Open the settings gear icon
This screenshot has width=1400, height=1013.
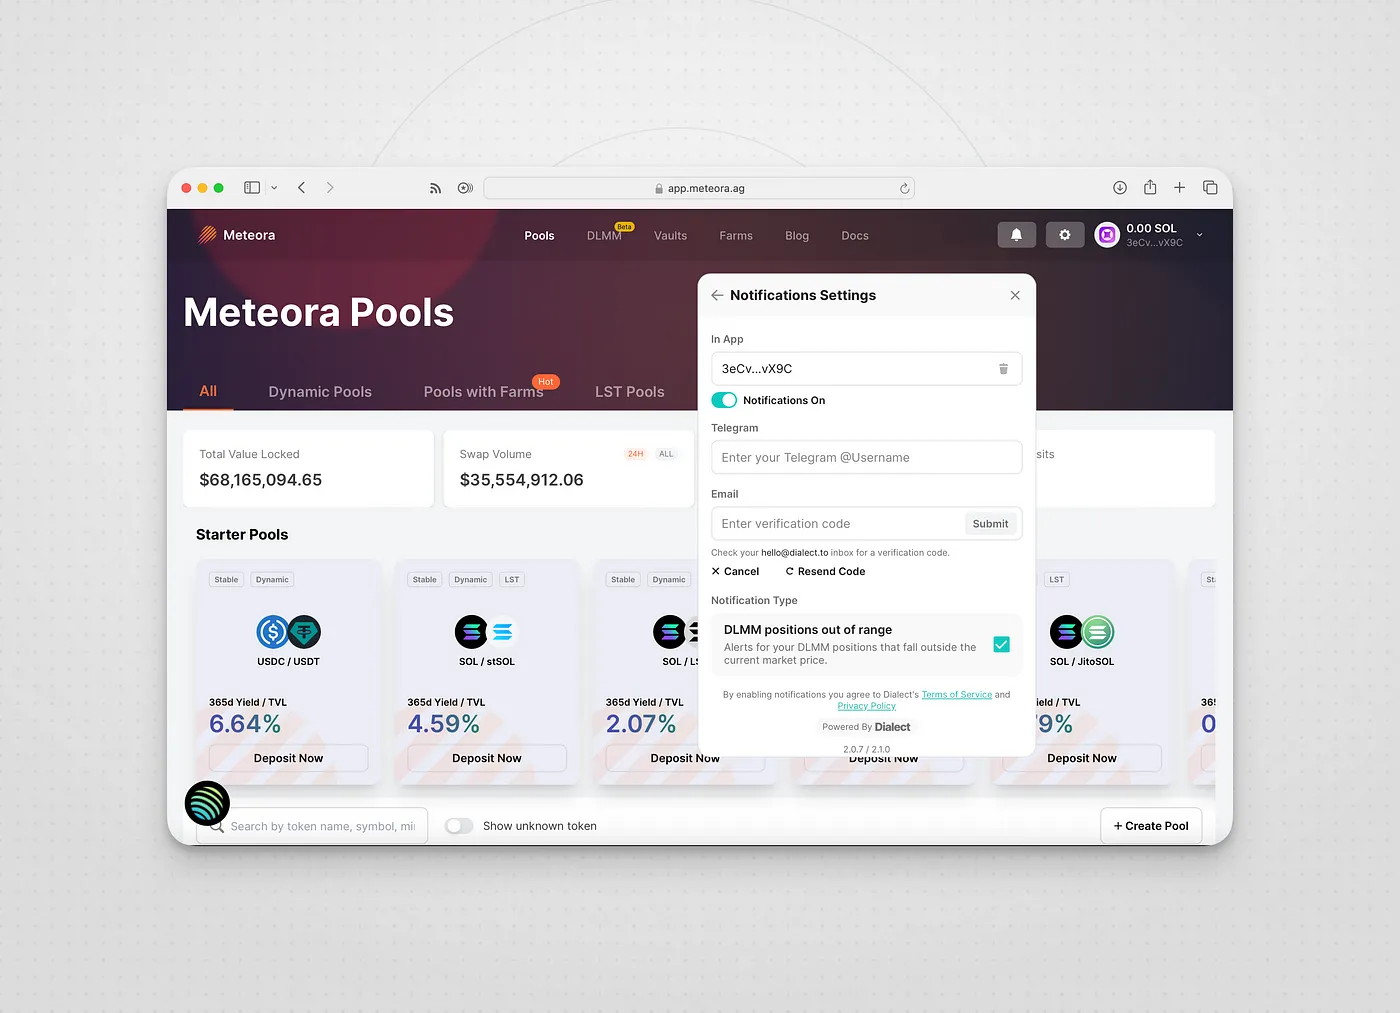coord(1065,235)
